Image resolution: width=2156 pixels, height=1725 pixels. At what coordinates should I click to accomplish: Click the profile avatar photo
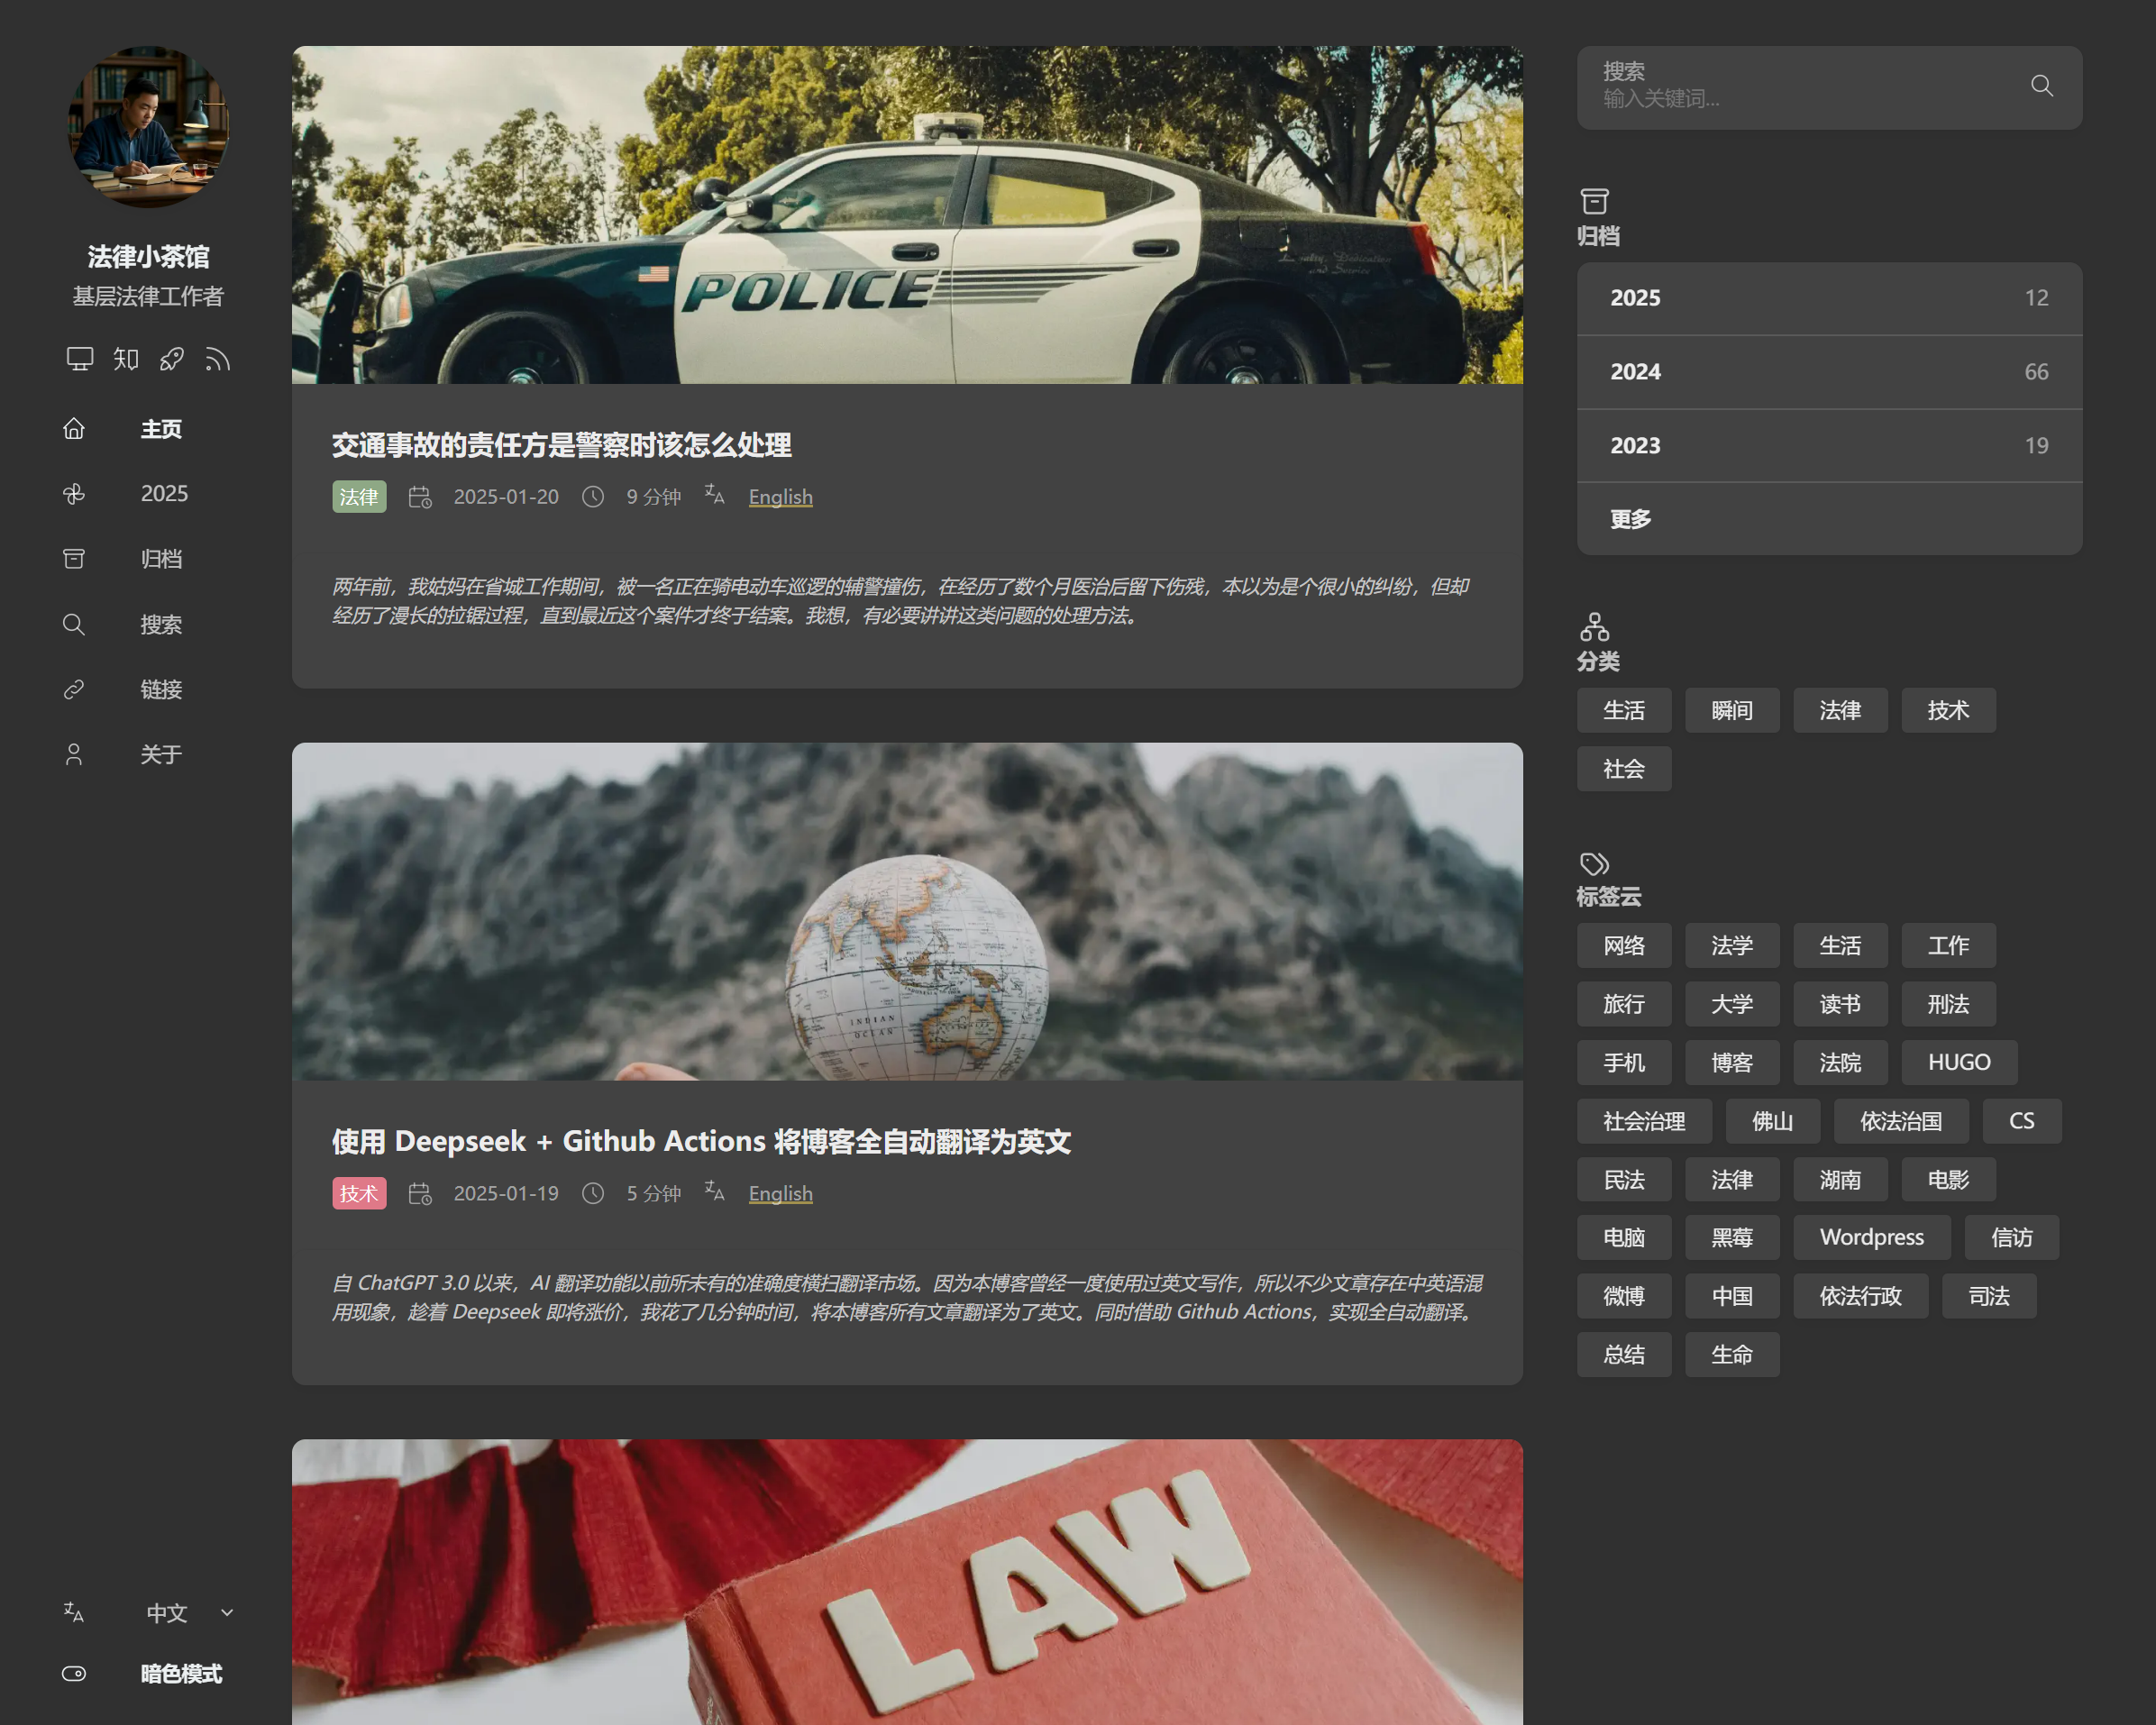coord(148,127)
